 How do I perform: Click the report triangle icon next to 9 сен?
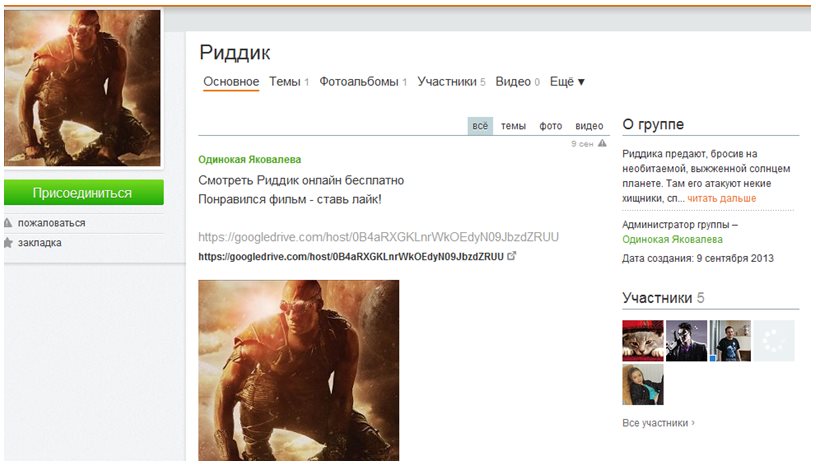(602, 143)
